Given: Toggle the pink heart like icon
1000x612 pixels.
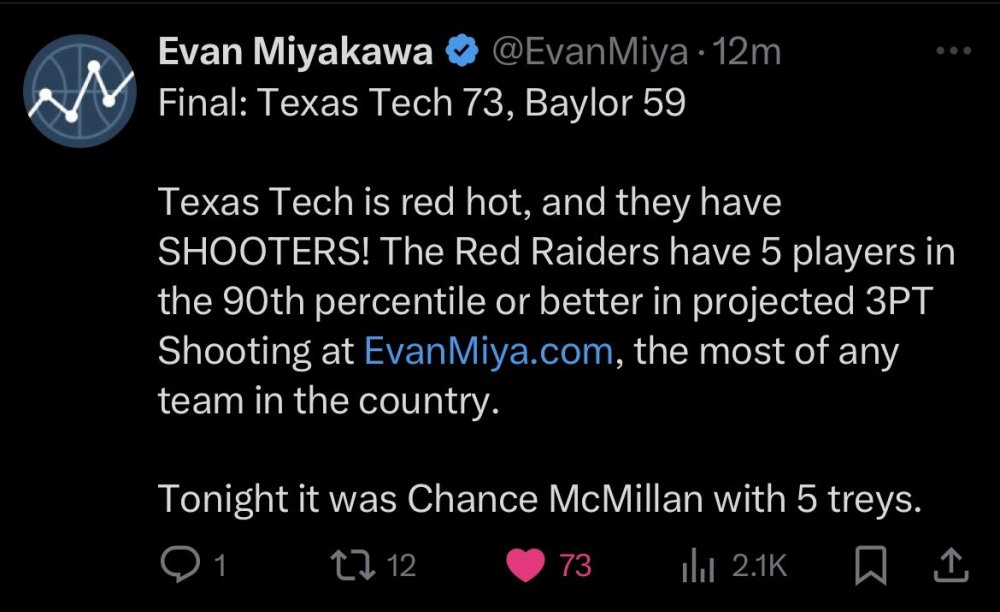Looking at the screenshot, I should (x=529, y=566).
